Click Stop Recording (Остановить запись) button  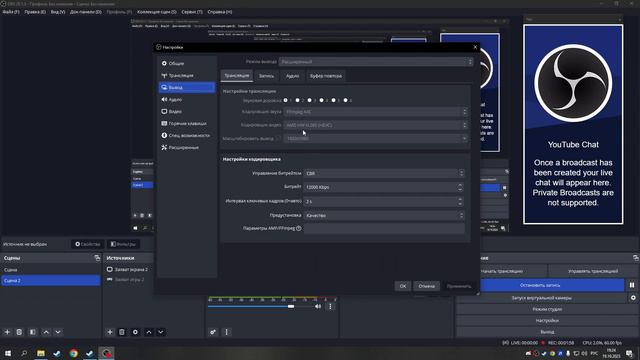[x=540, y=285]
